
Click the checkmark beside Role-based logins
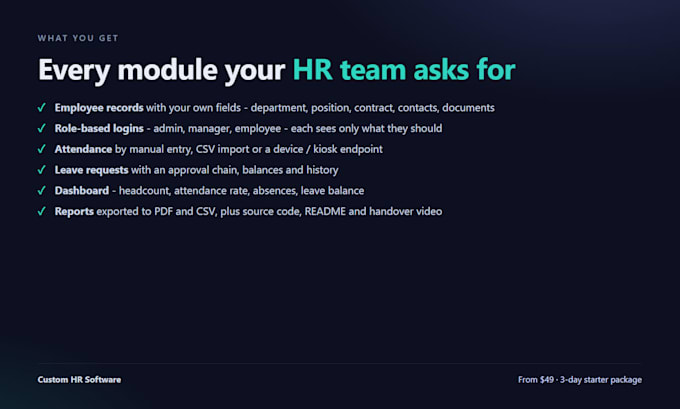tap(42, 128)
